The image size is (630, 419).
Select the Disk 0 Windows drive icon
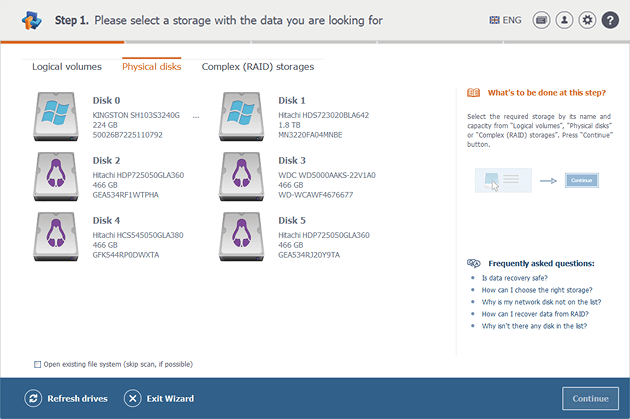click(x=56, y=117)
